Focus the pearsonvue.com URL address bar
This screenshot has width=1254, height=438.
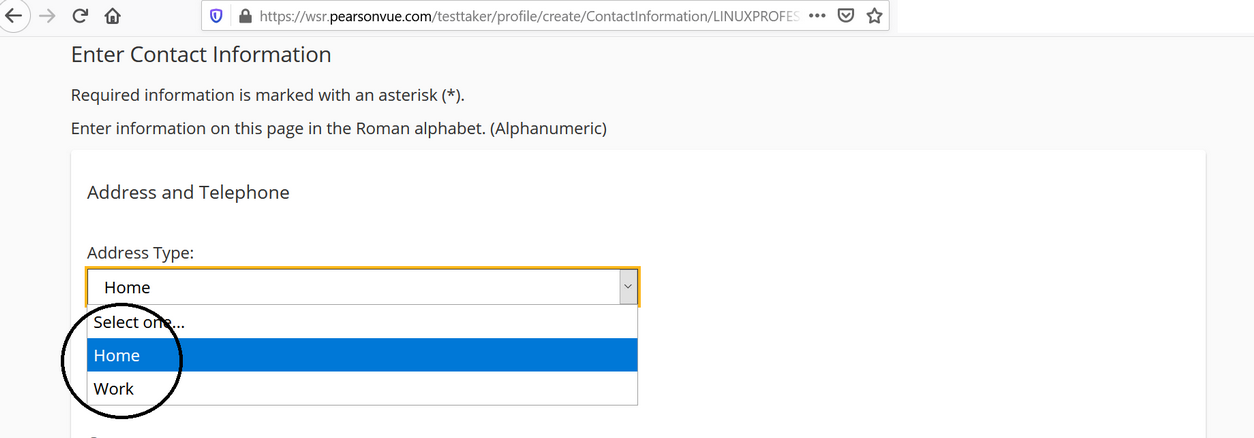(528, 16)
